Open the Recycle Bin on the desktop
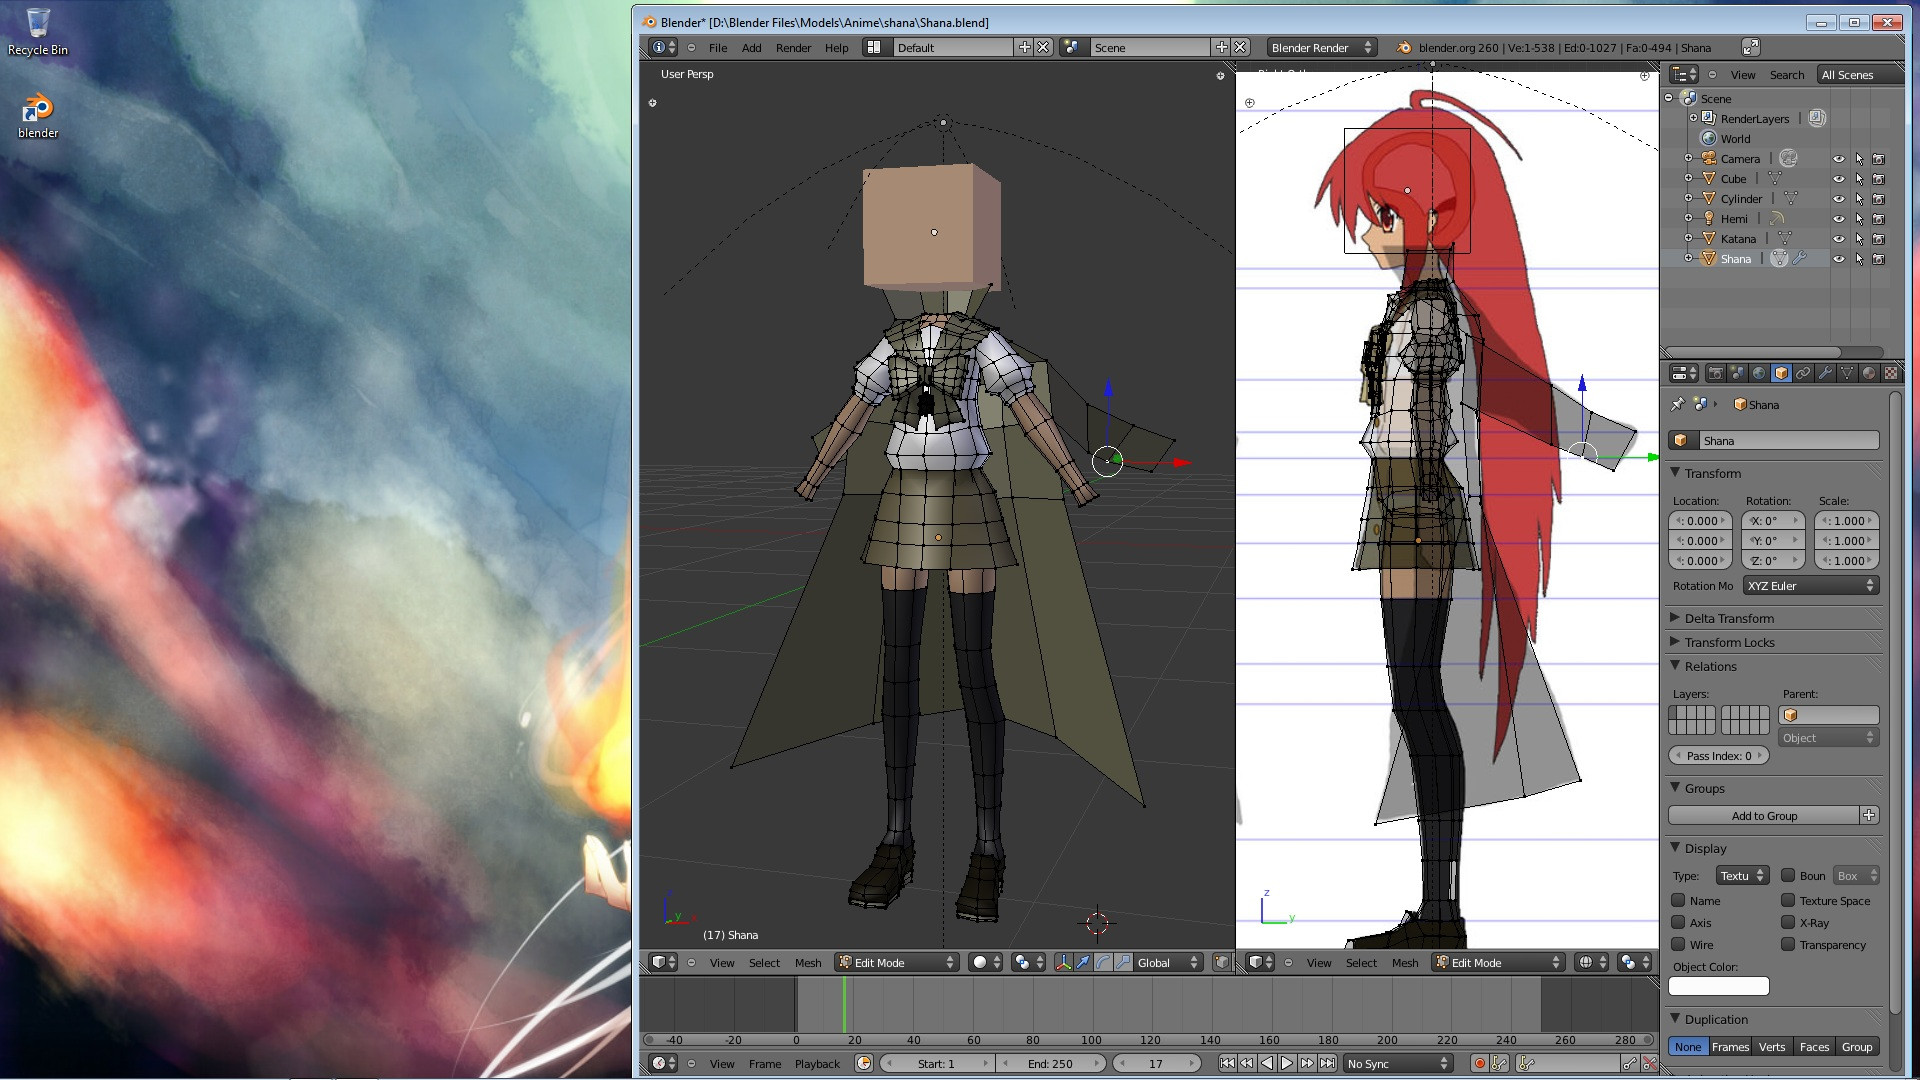The height and width of the screenshot is (1080, 1920). (x=38, y=32)
